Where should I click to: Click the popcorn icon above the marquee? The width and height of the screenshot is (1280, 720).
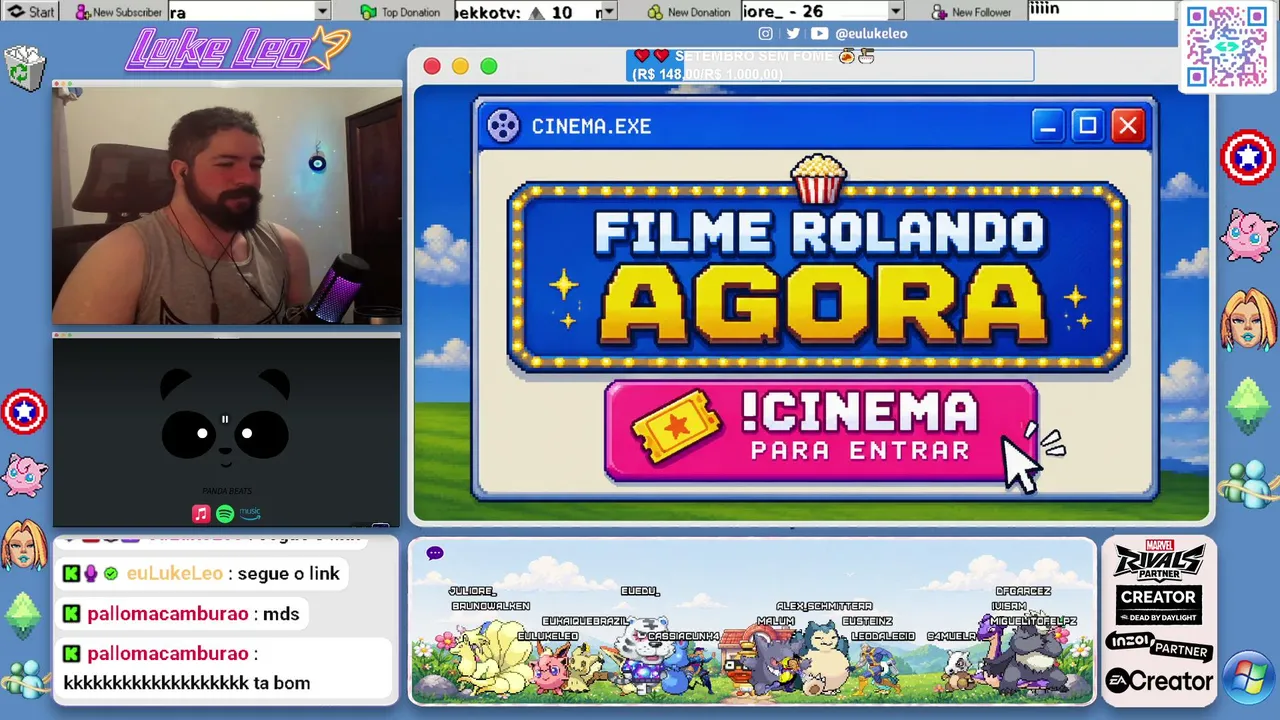(x=818, y=178)
